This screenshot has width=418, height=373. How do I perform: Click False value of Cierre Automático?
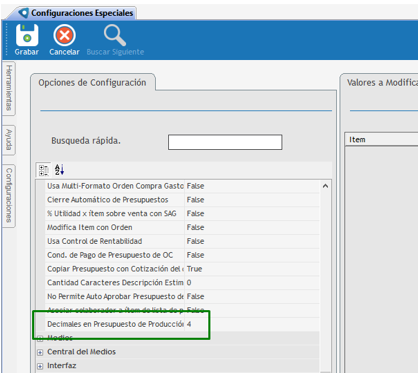(195, 200)
